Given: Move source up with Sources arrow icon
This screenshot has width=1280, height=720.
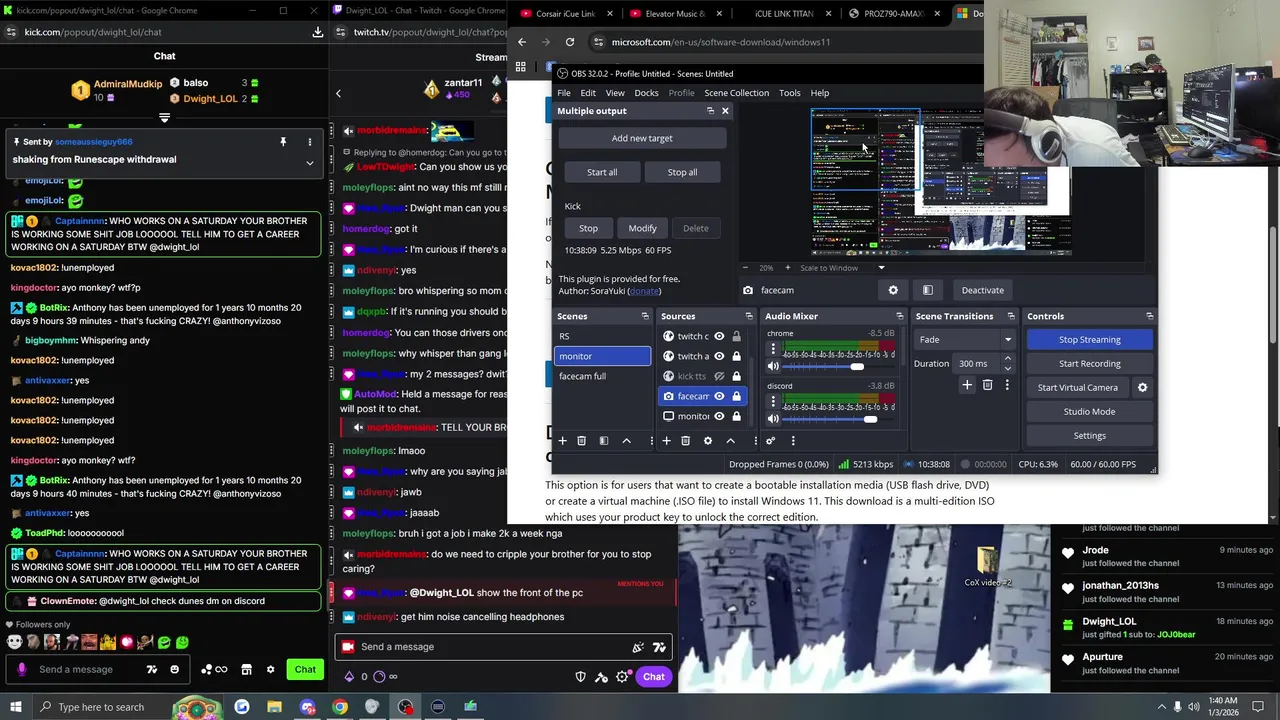Looking at the screenshot, I should tap(730, 441).
